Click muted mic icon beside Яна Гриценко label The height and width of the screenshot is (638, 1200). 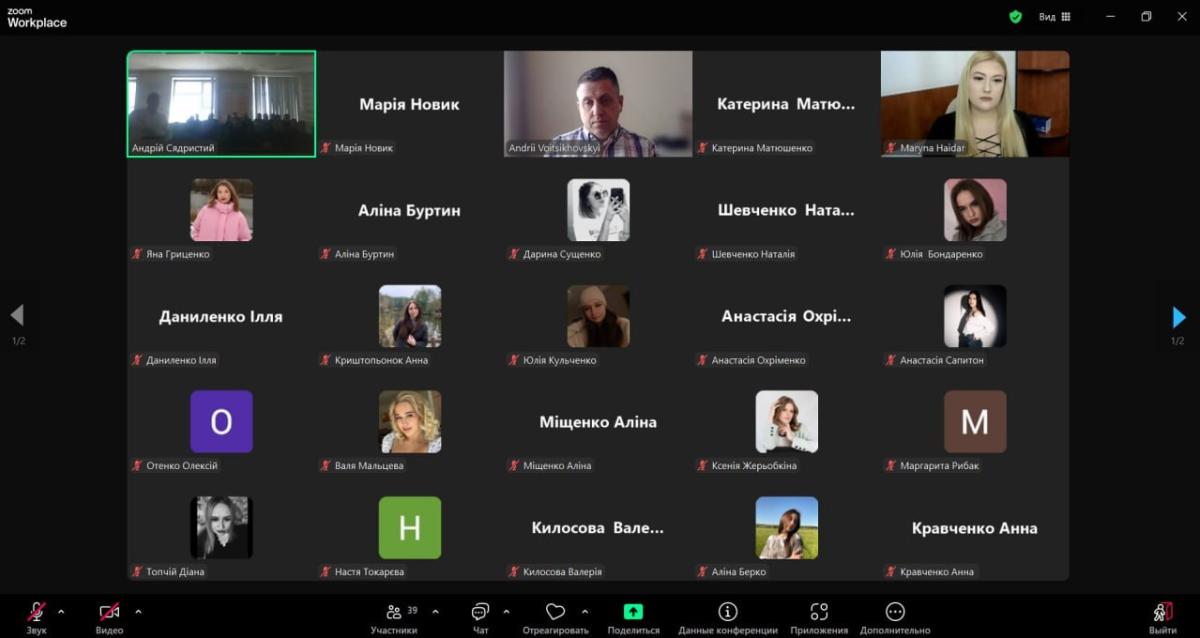pyautogui.click(x=137, y=254)
